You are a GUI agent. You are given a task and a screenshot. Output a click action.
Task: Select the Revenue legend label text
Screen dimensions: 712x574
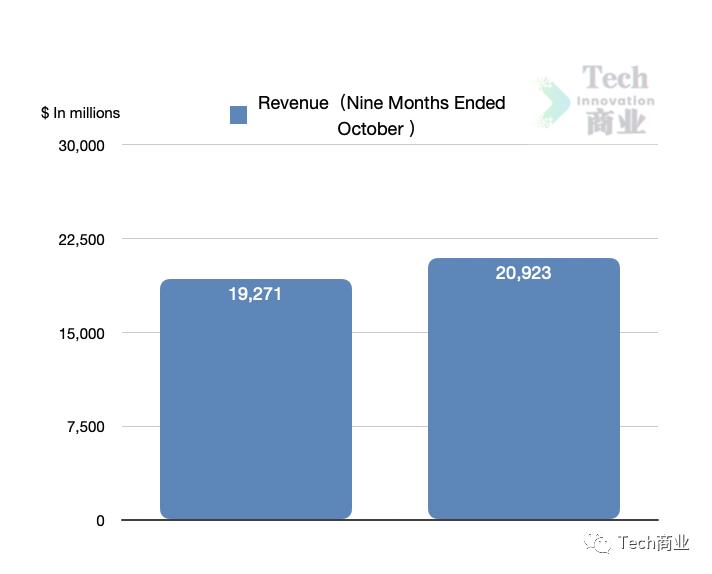tap(381, 115)
